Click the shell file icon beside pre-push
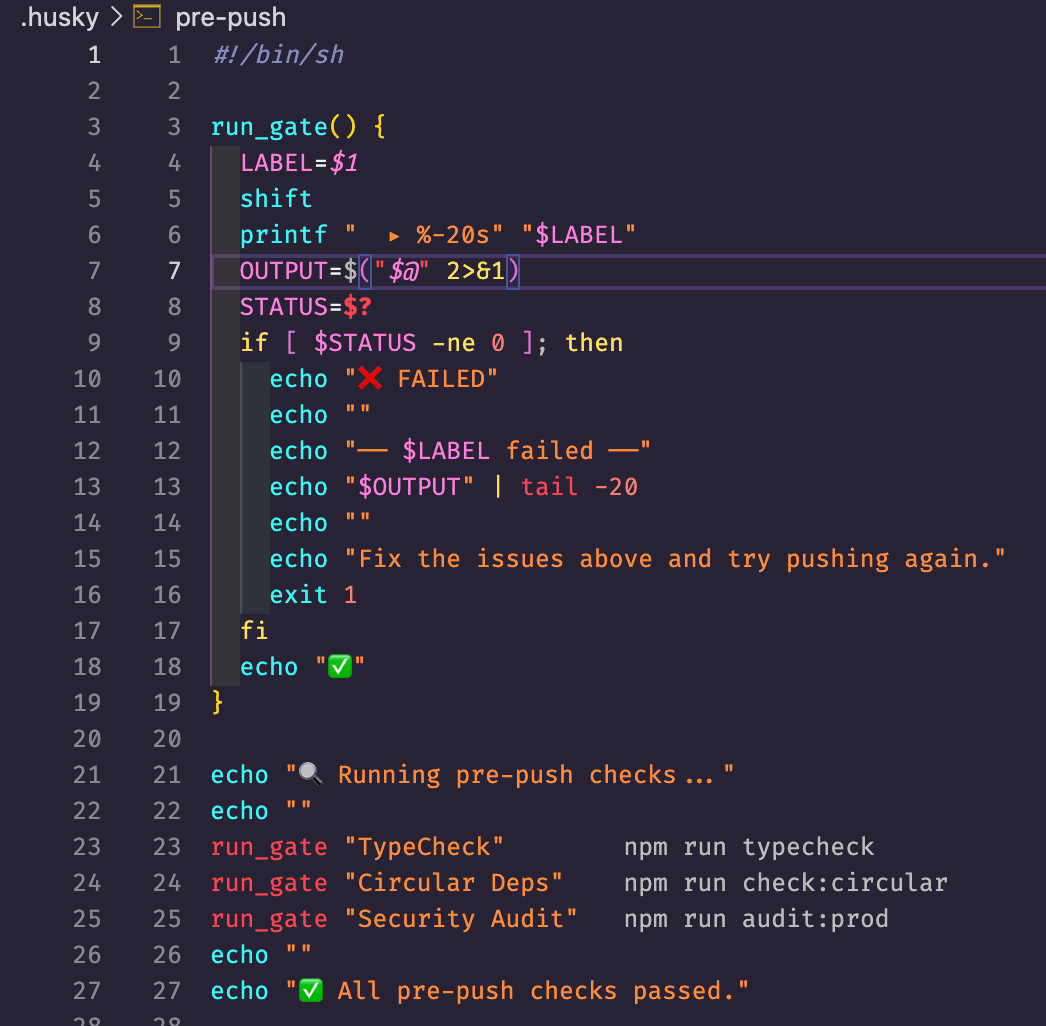 coord(147,17)
